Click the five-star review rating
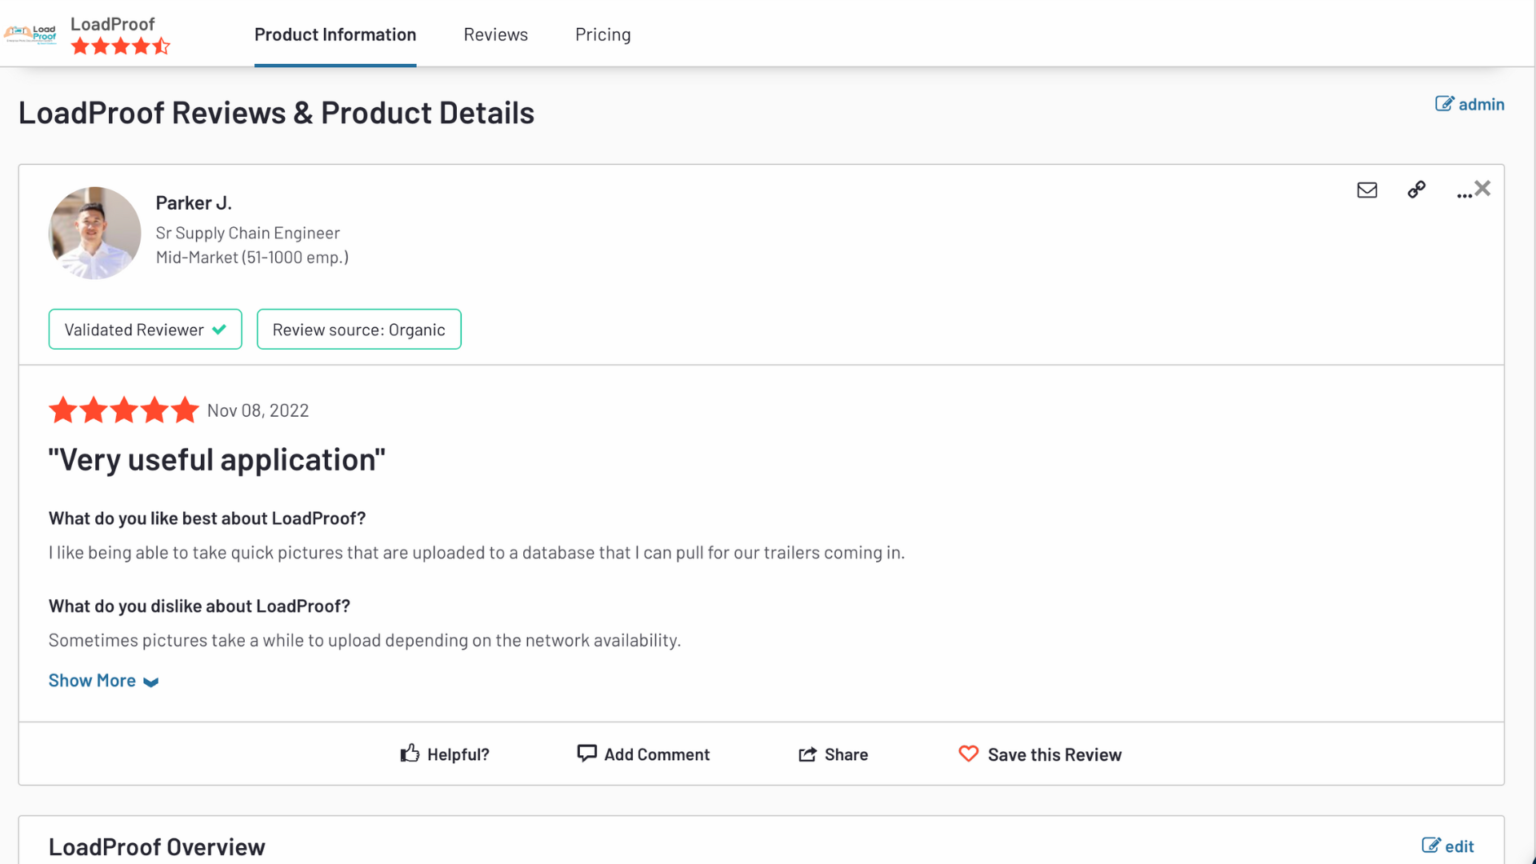This screenshot has height=864, width=1536. click(x=124, y=410)
